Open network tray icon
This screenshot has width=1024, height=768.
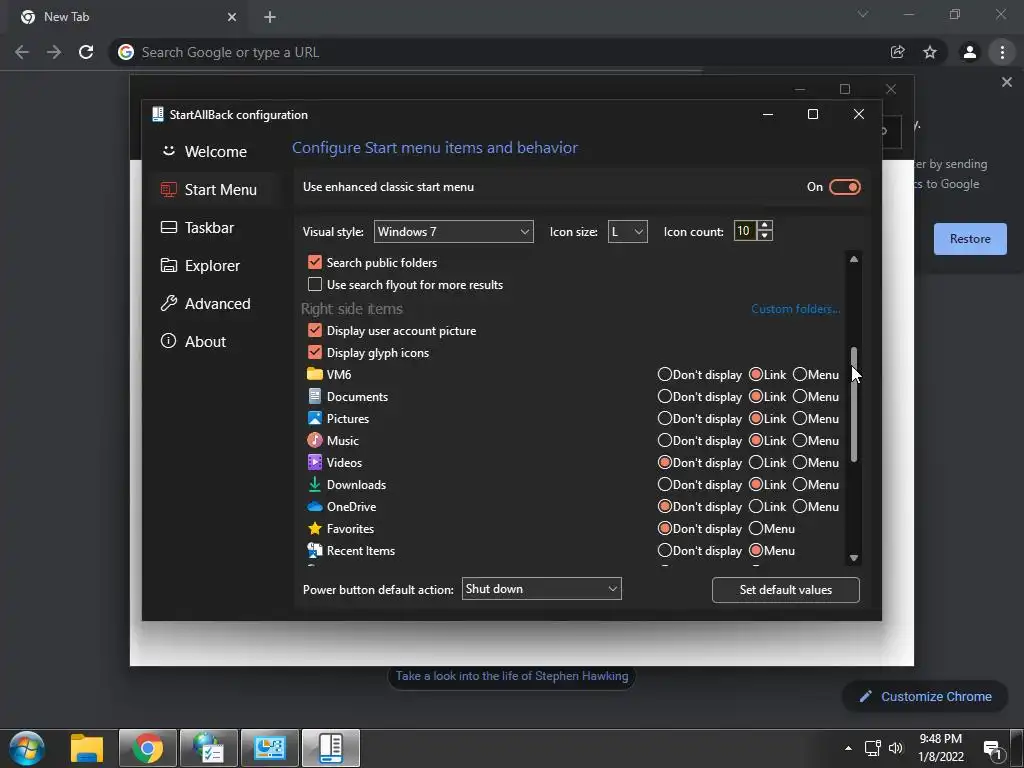point(872,748)
